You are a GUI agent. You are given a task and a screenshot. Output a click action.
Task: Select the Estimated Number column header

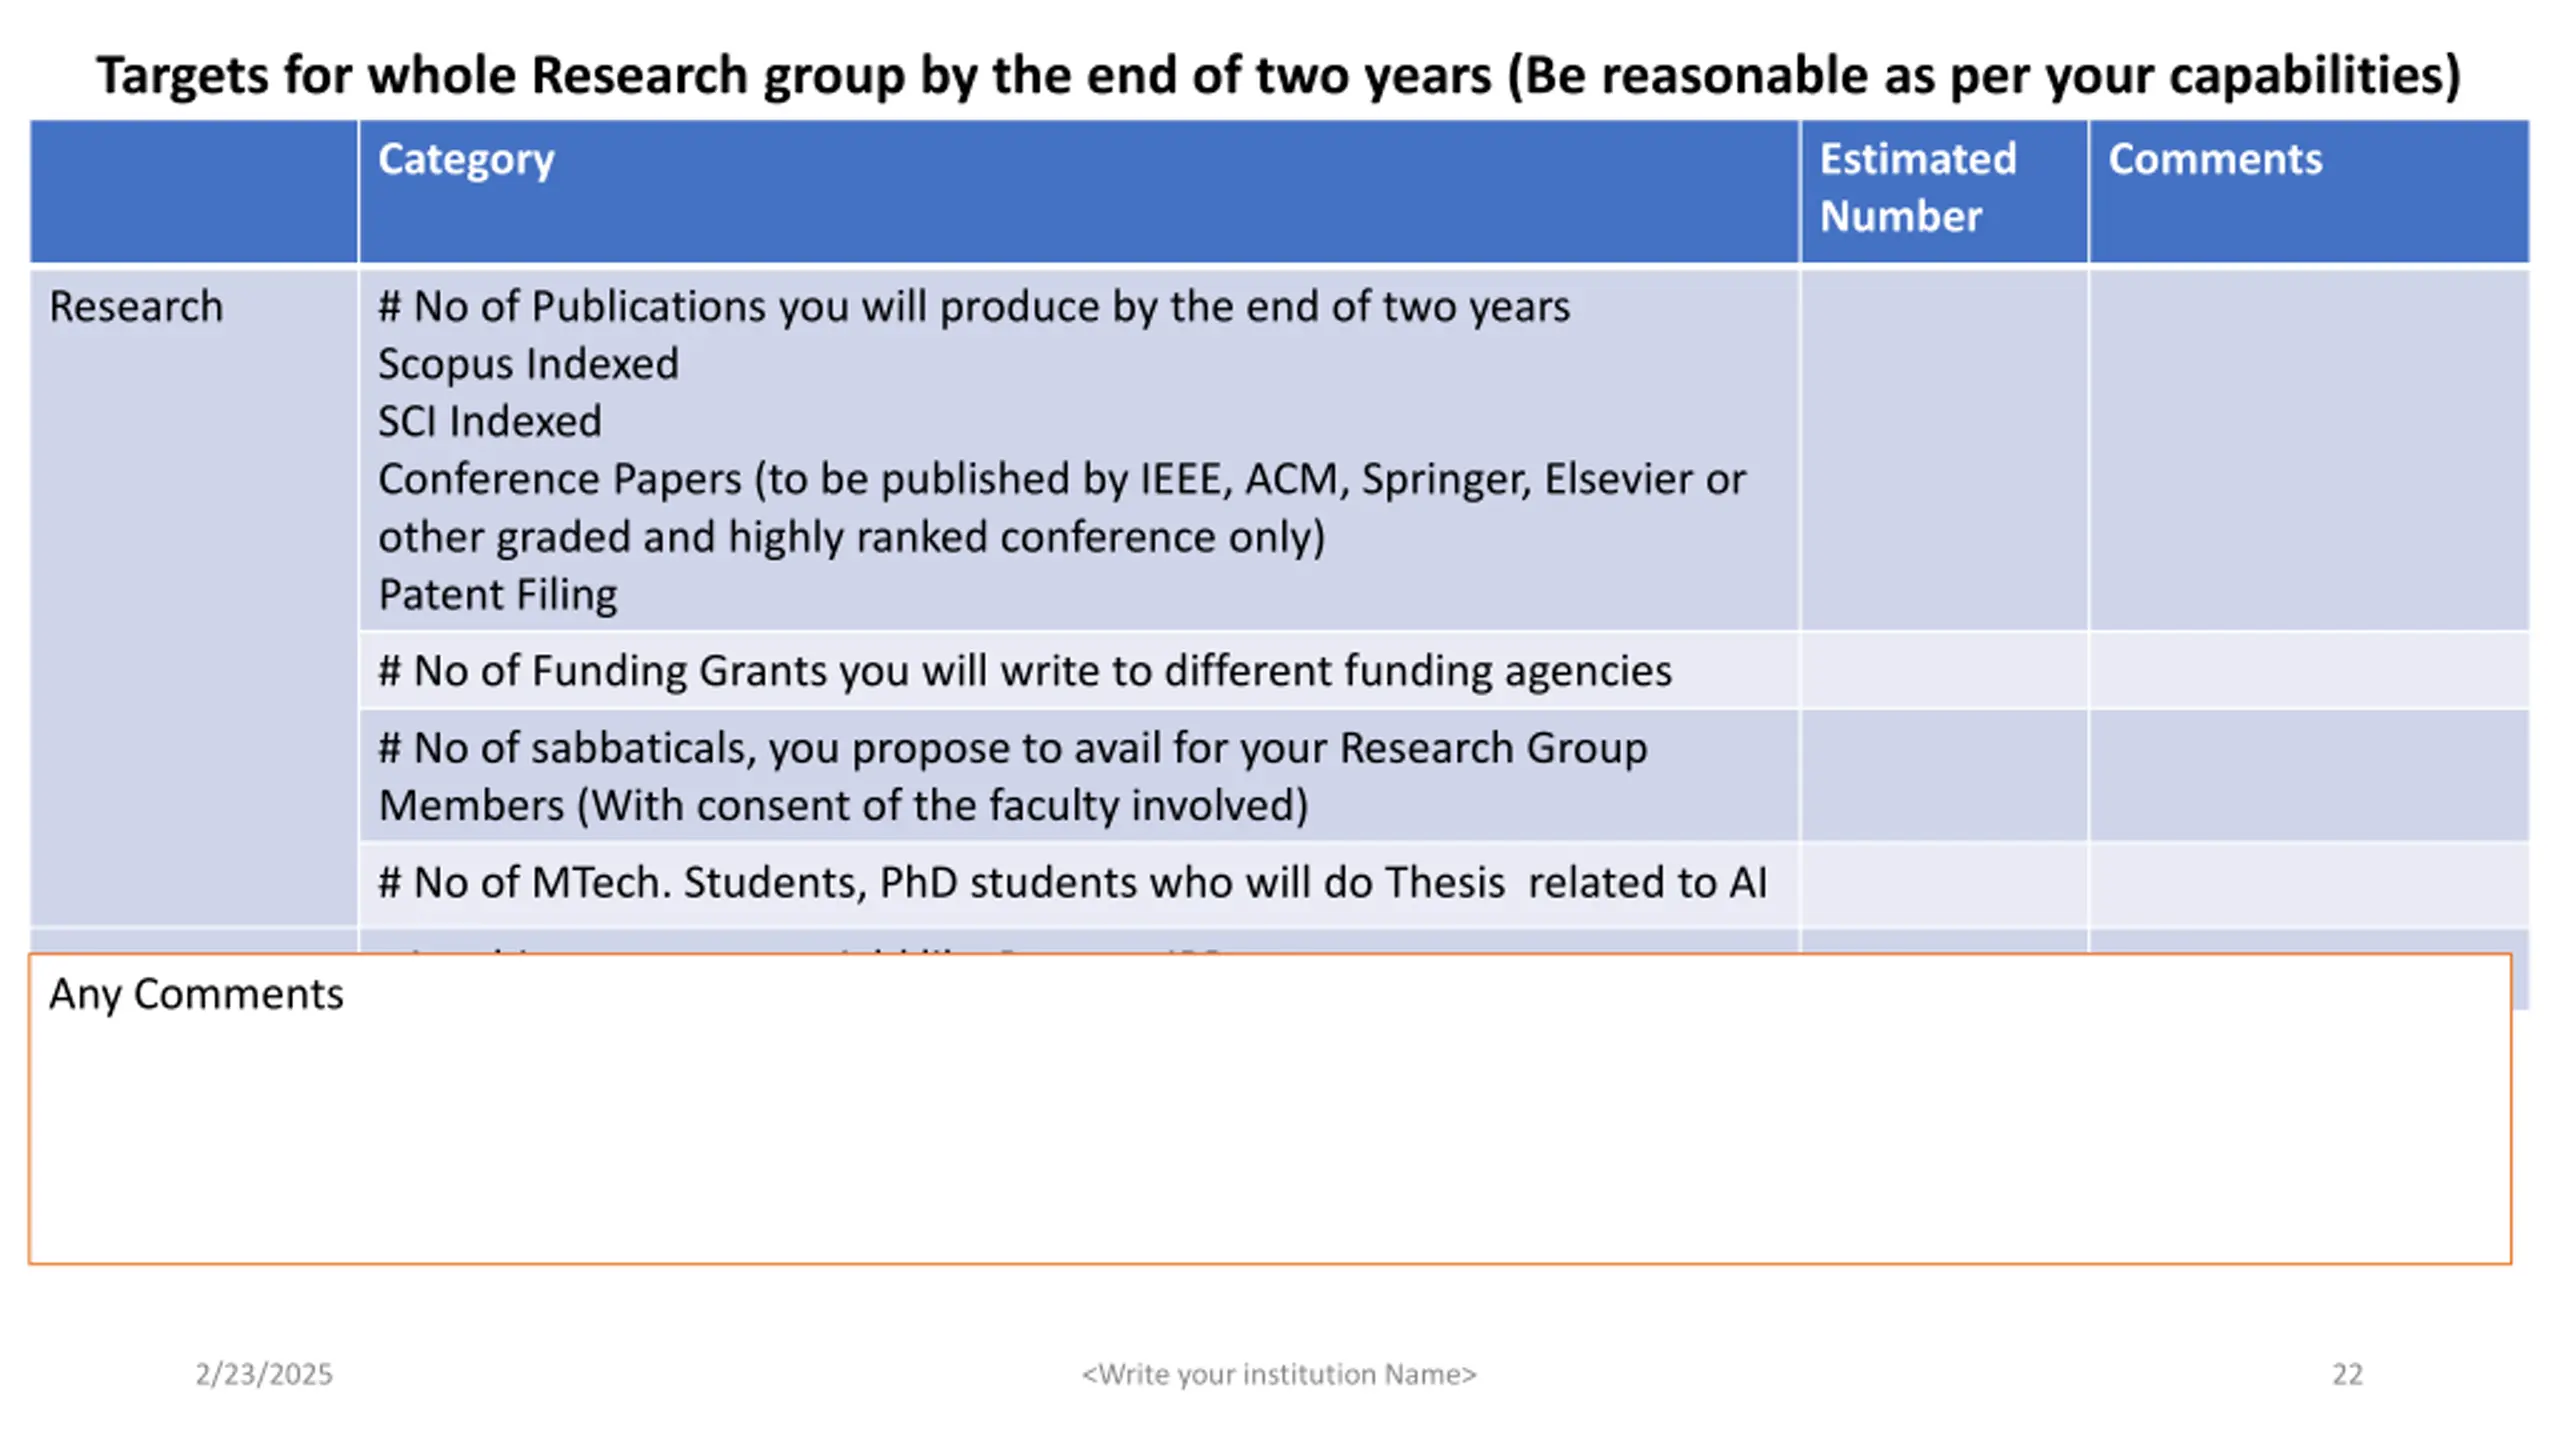[1944, 192]
